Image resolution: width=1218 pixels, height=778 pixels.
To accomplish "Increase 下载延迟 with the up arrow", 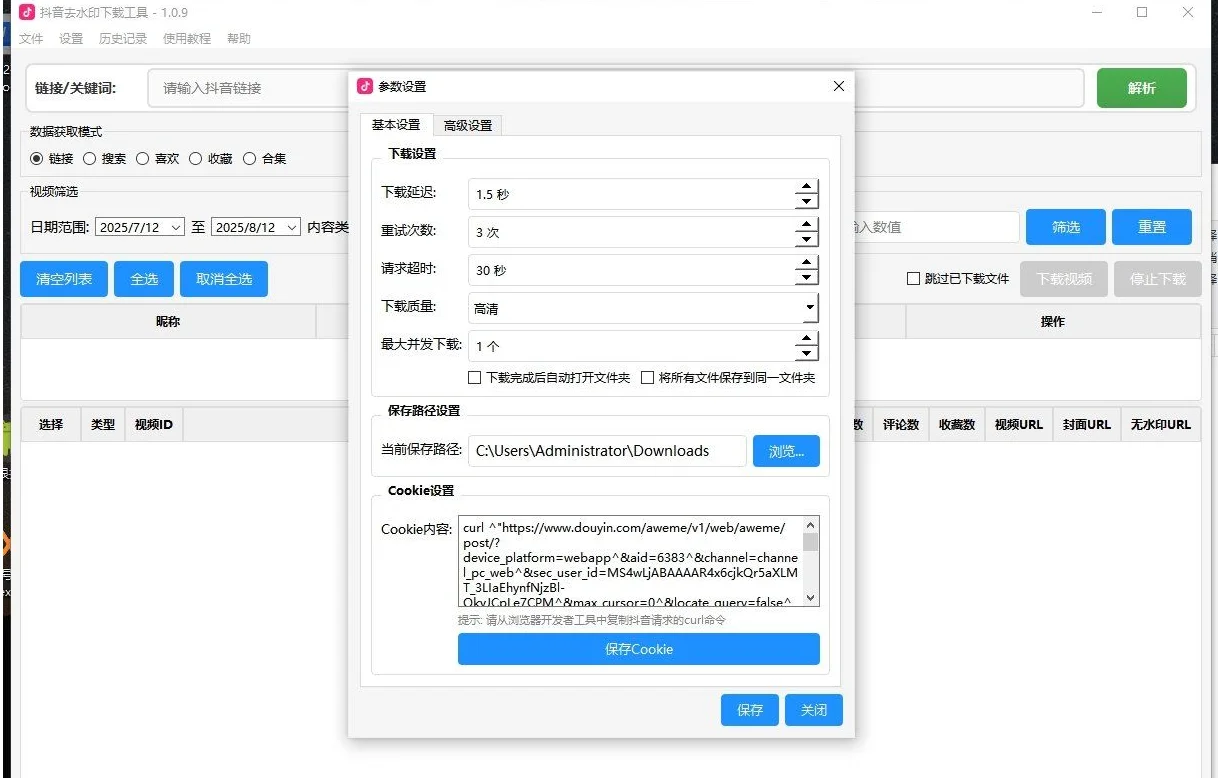I will (x=806, y=187).
